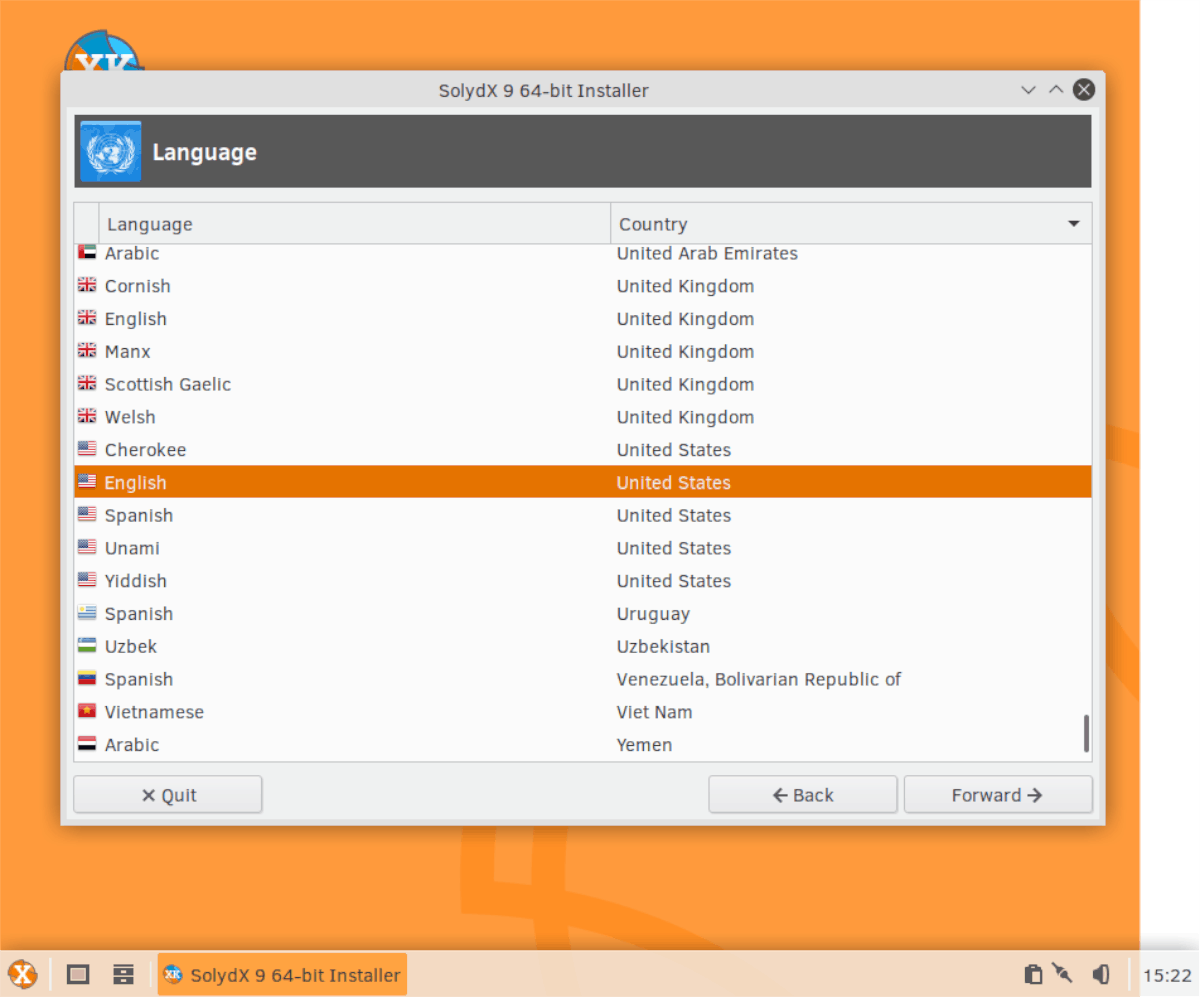Shade the installer window with the down chevron
The width and height of the screenshot is (1200, 997).
[x=1028, y=90]
